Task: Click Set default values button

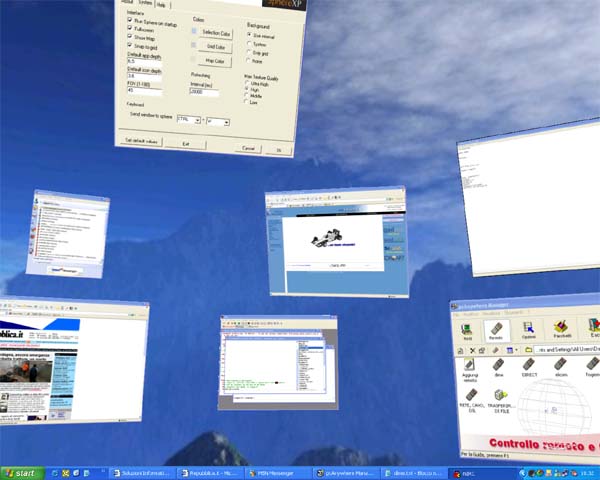Action: click(141, 141)
